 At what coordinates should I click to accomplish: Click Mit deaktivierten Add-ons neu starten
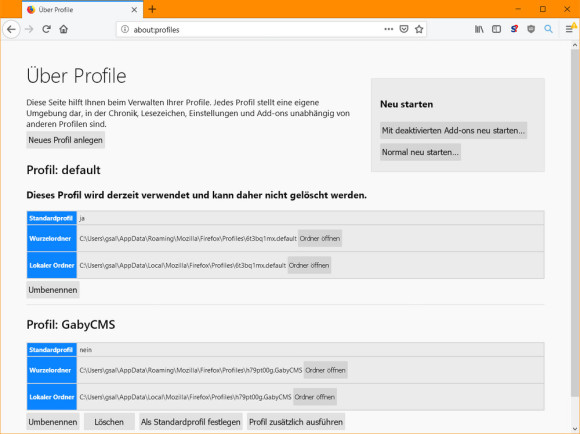tap(453, 130)
